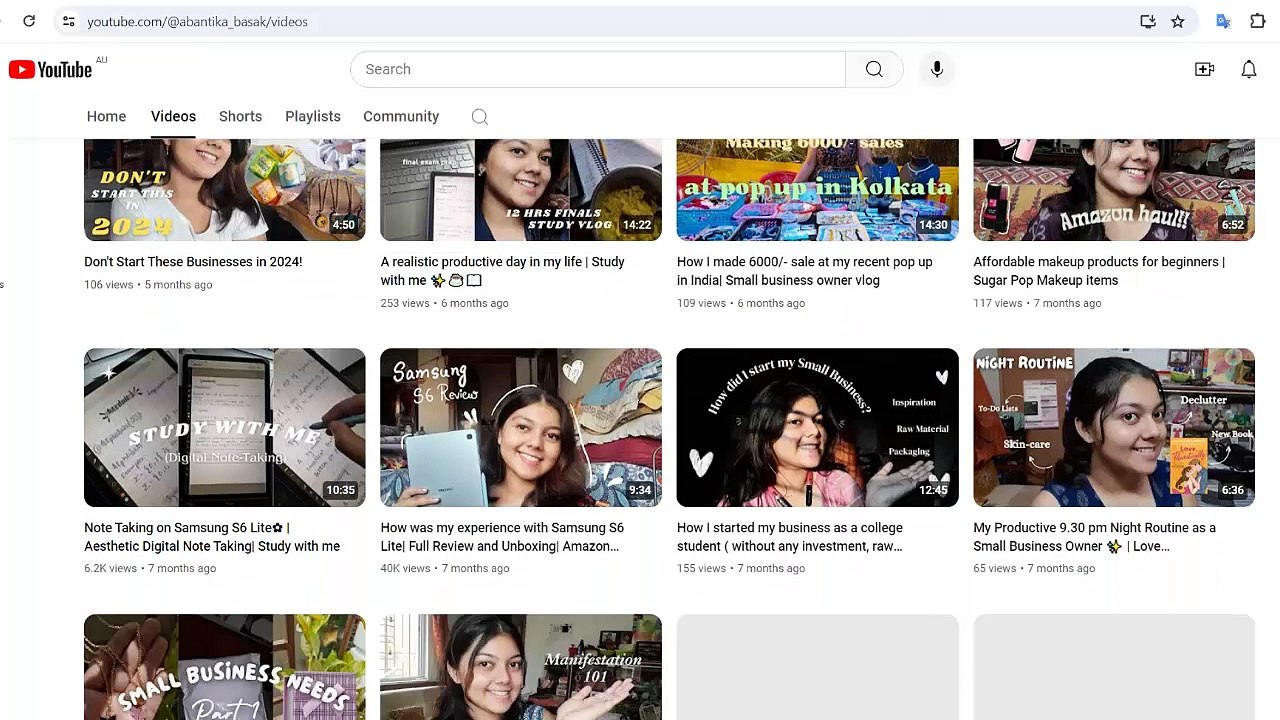
Task: Select the Home channel tab
Action: coord(106,116)
